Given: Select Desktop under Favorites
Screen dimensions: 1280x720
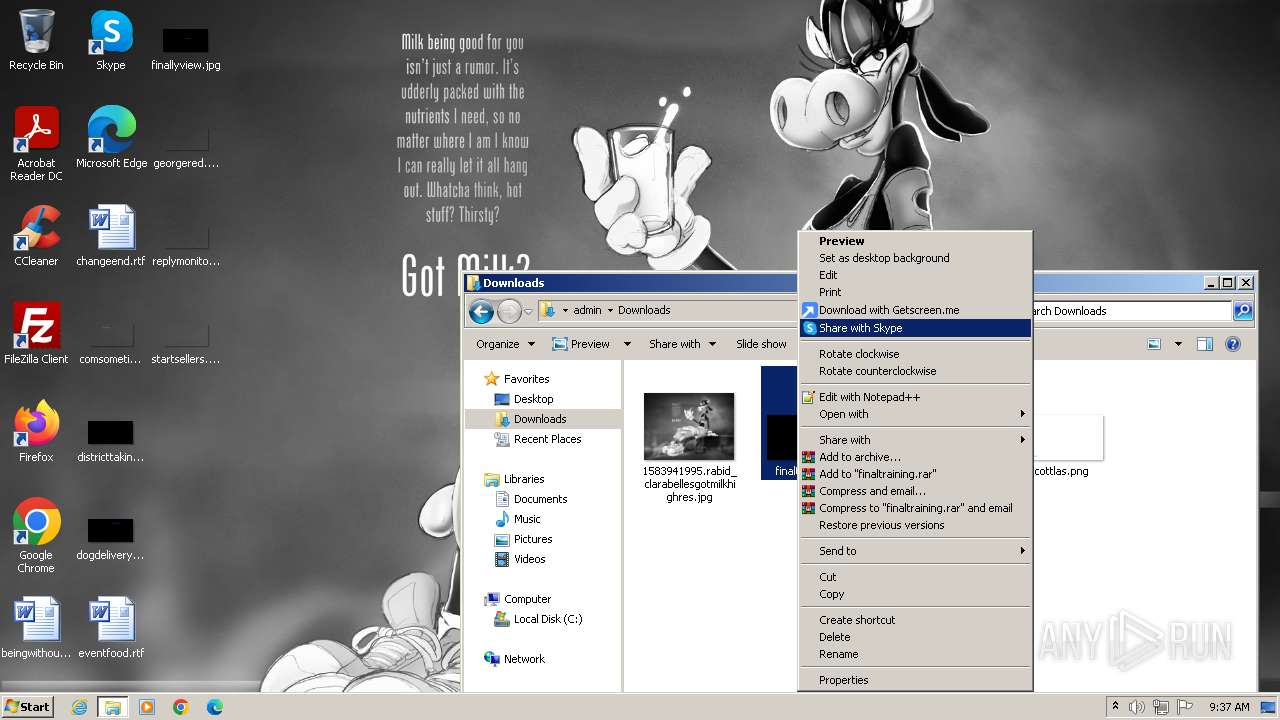Looking at the screenshot, I should (x=533, y=399).
